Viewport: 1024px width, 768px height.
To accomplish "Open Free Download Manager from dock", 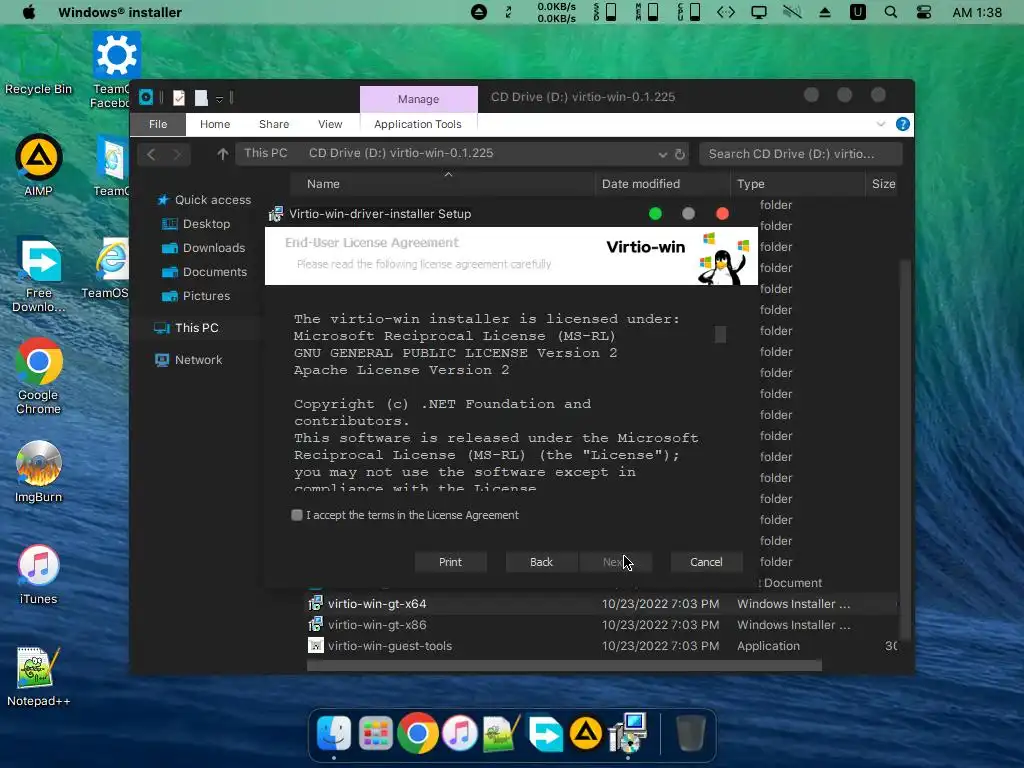I will tap(545, 734).
